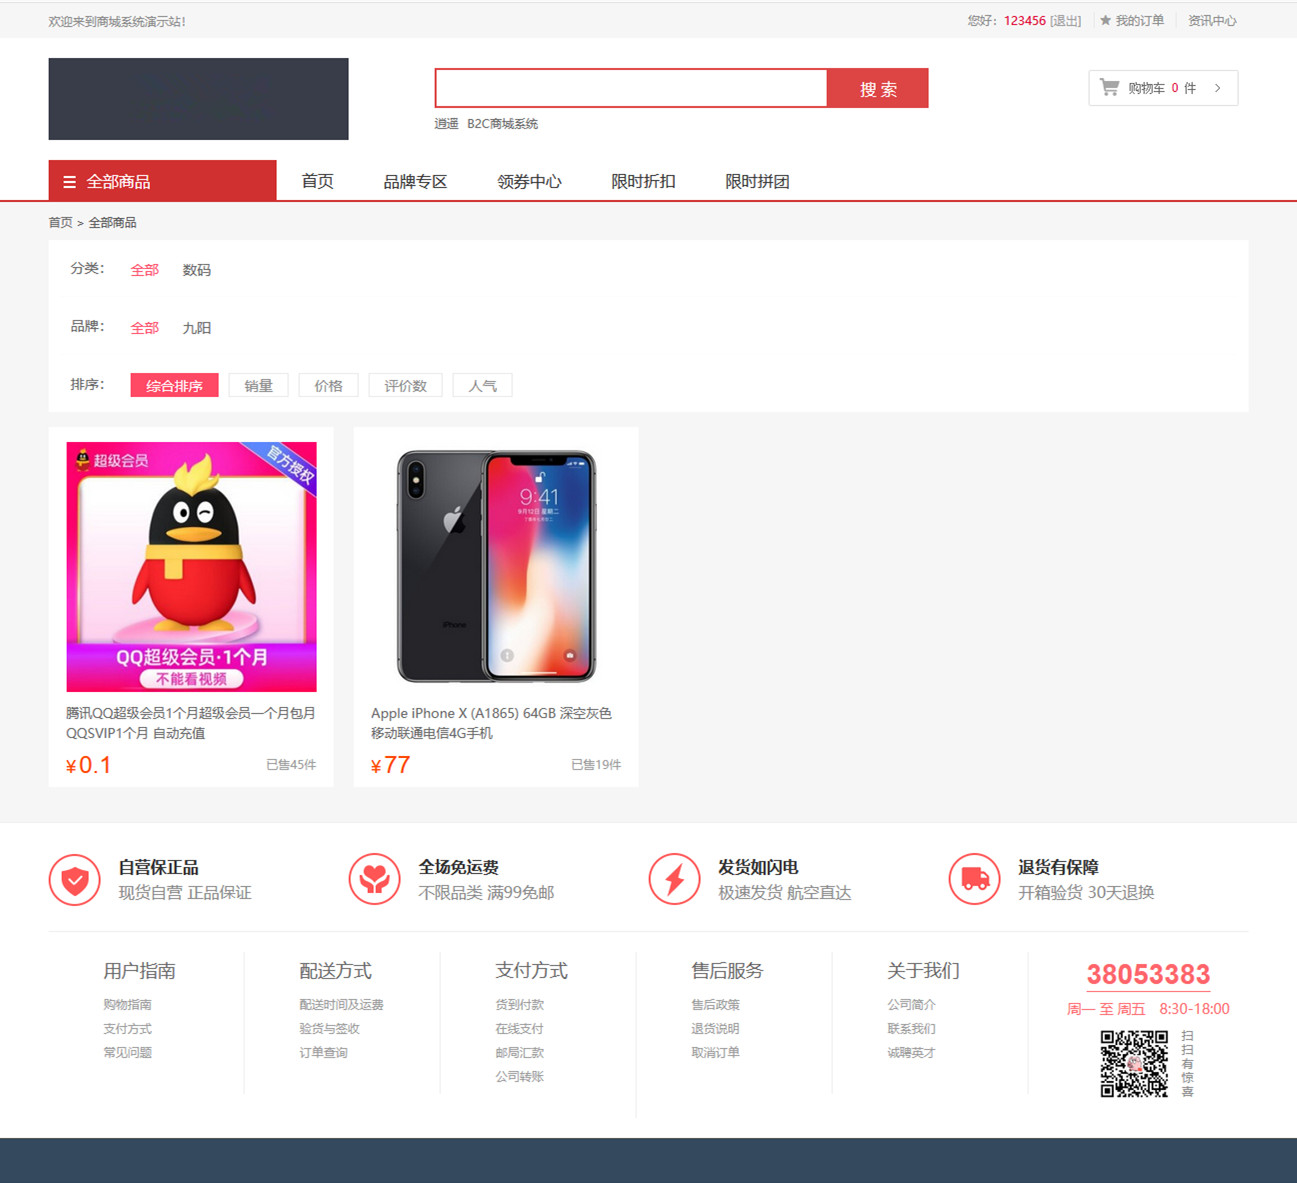Click the 38053383 phone number
This screenshot has height=1183, width=1297.
point(1148,974)
